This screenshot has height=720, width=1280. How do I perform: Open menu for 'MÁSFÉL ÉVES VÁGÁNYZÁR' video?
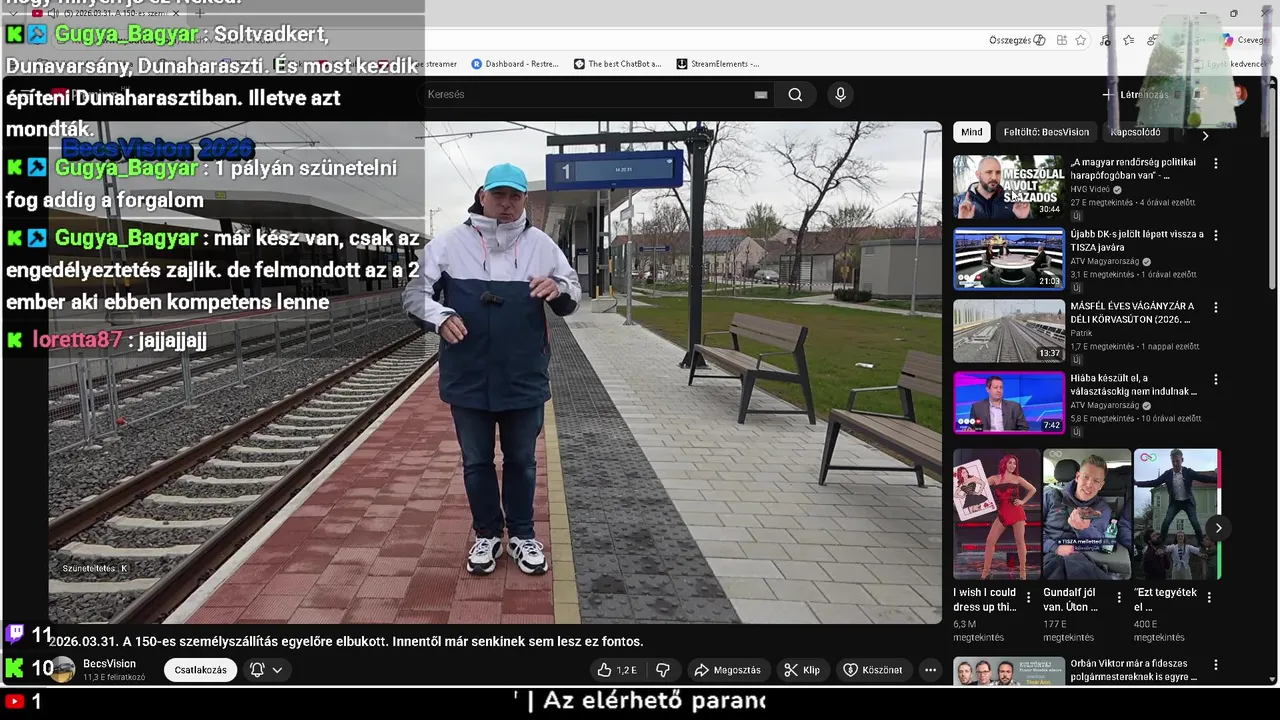coord(1216,307)
